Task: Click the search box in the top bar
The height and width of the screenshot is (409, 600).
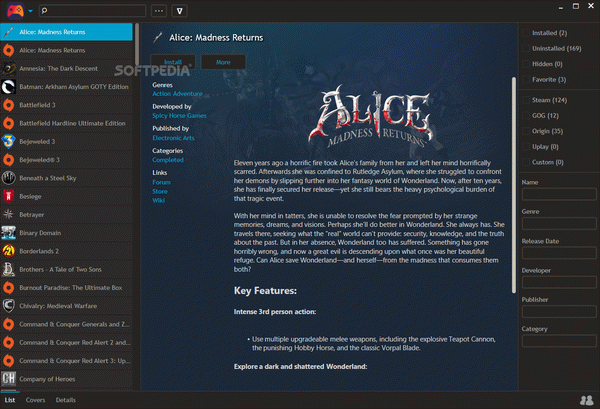Action: tap(93, 11)
